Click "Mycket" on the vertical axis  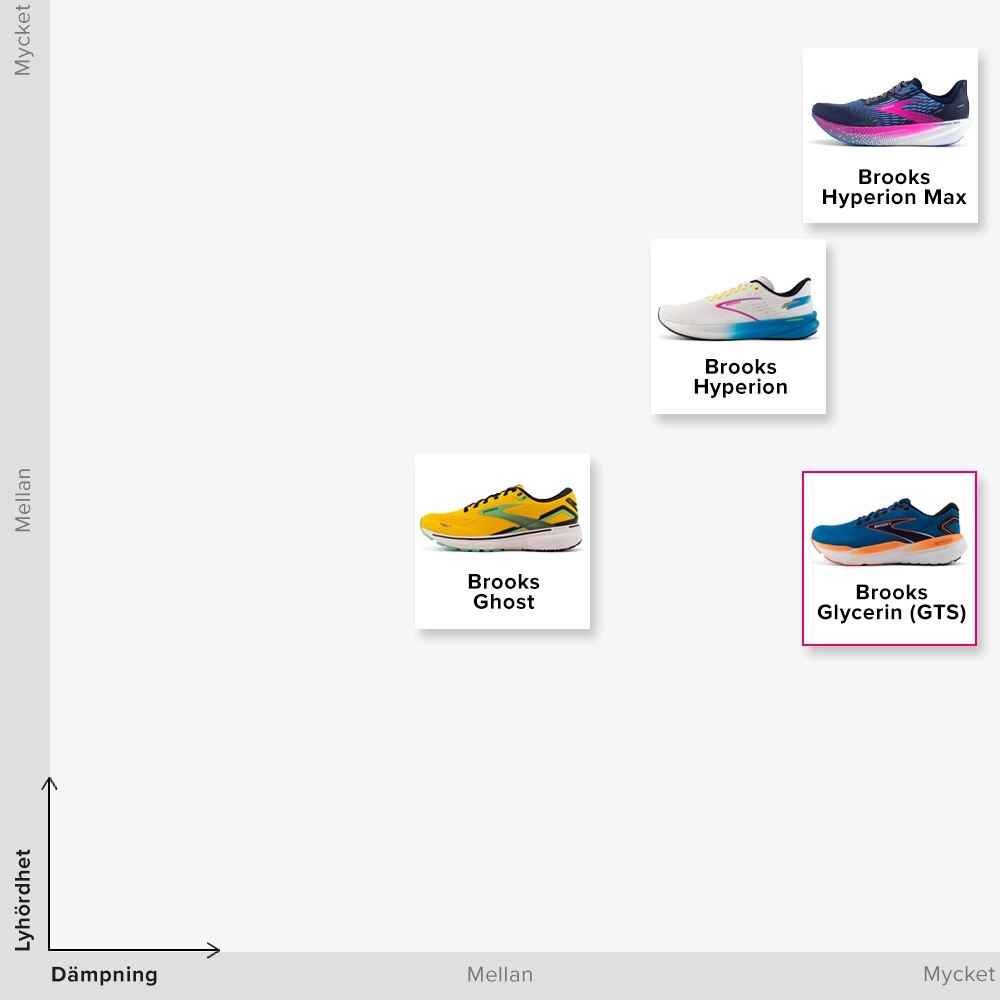tap(24, 40)
